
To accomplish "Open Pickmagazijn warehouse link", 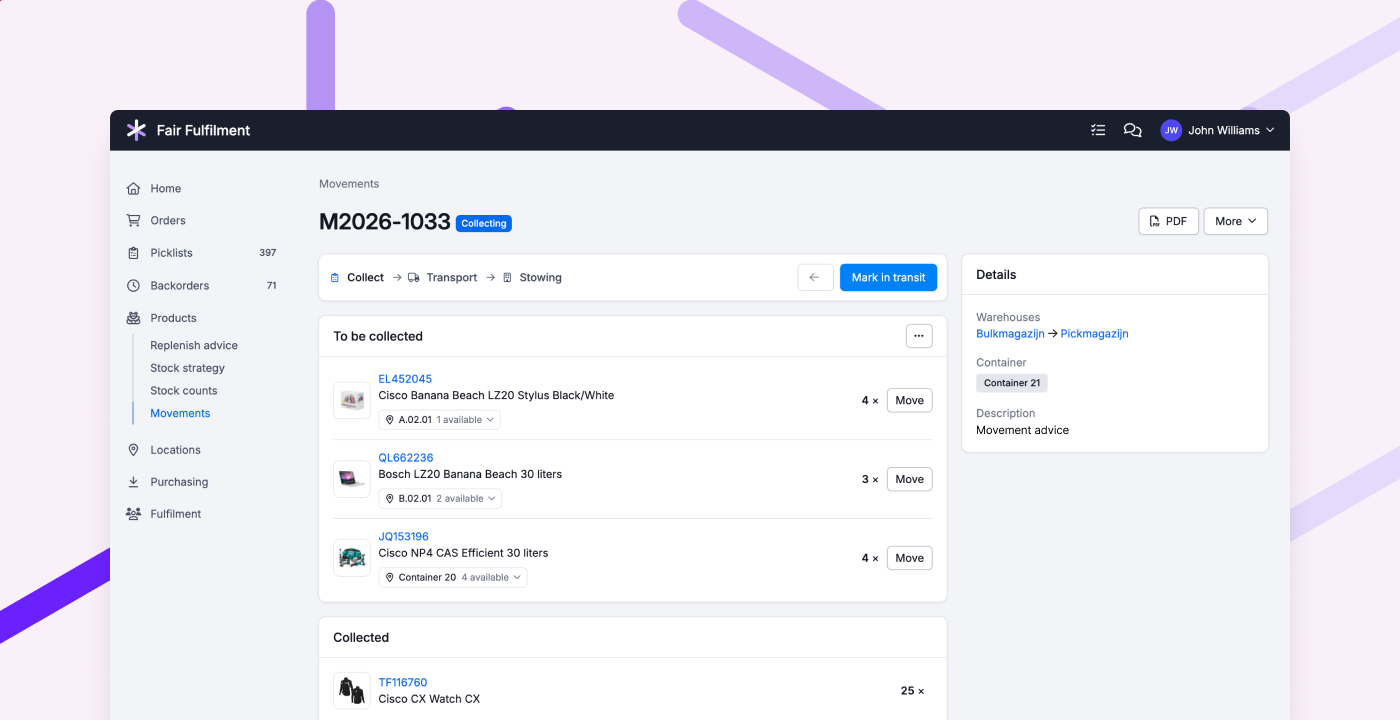I will coord(1094,334).
